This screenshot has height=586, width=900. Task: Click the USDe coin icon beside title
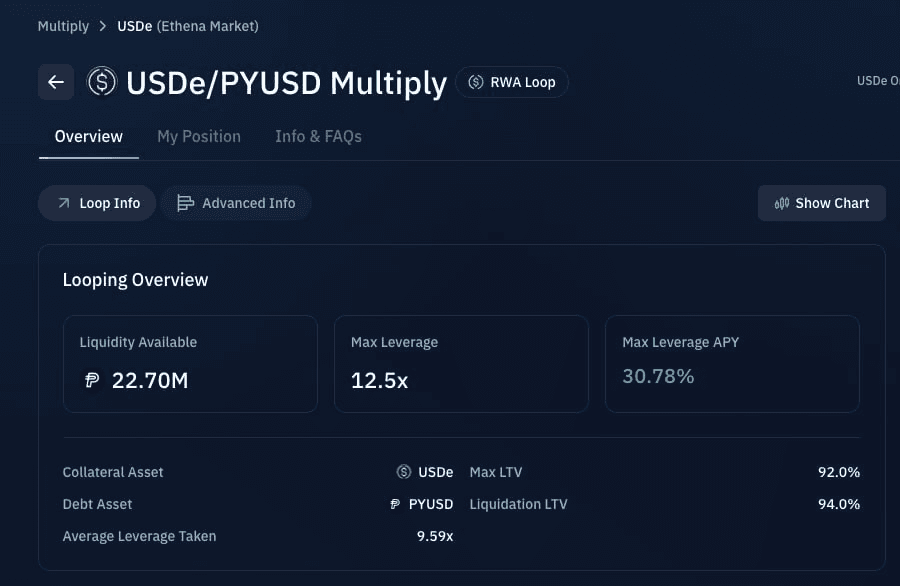click(x=102, y=82)
